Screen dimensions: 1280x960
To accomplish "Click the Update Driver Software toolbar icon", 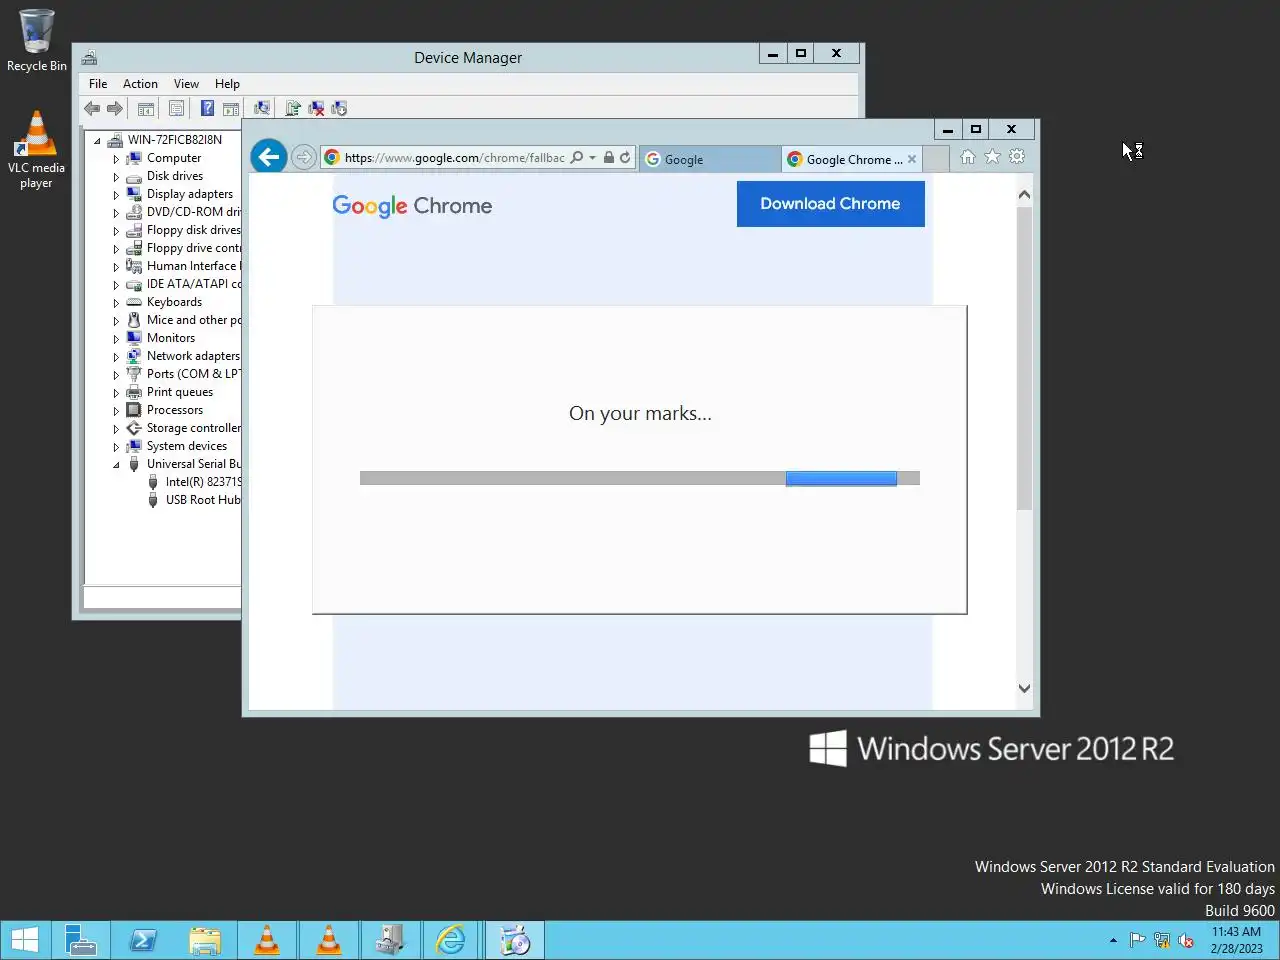I will 293,108.
